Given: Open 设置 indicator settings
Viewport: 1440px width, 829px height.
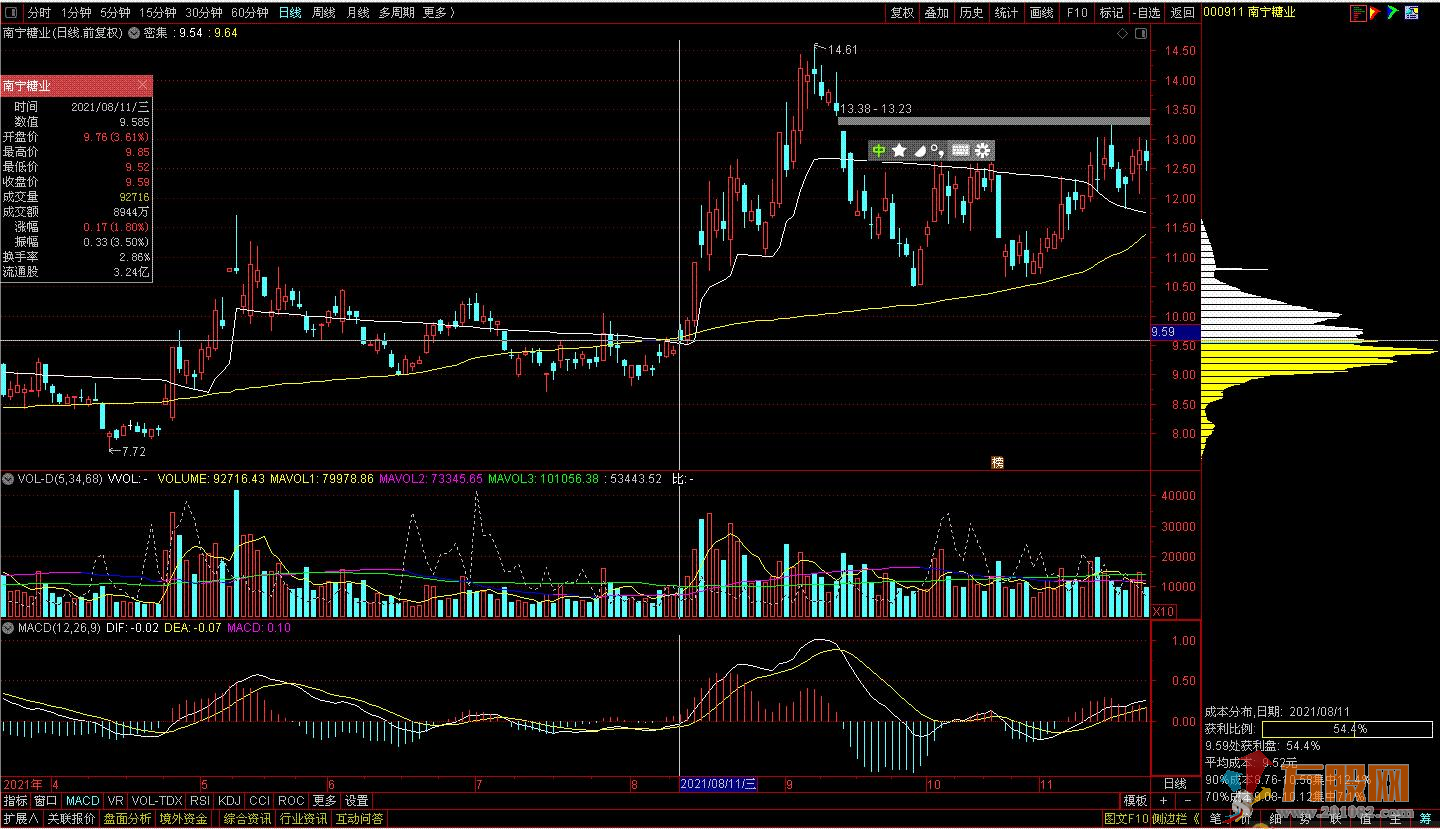Looking at the screenshot, I should 357,801.
